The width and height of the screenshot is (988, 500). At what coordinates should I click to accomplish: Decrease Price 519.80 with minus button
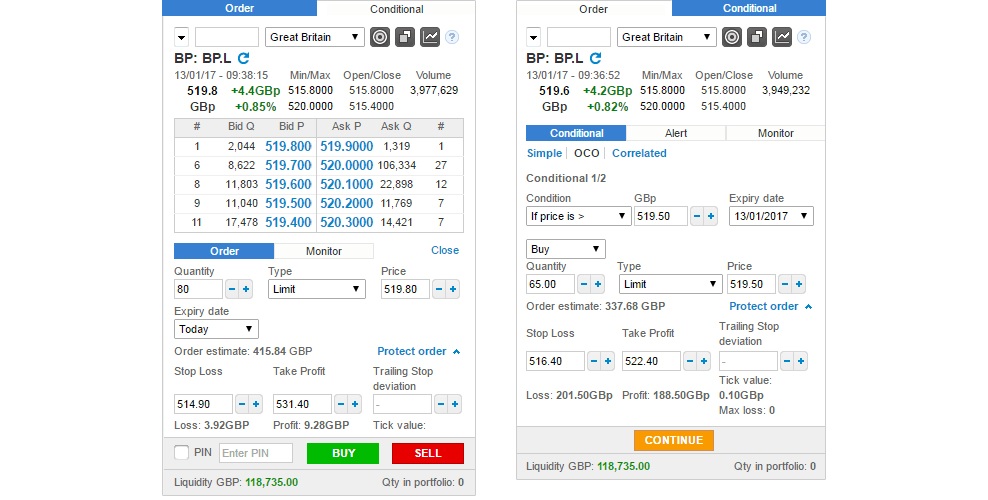[x=439, y=289]
